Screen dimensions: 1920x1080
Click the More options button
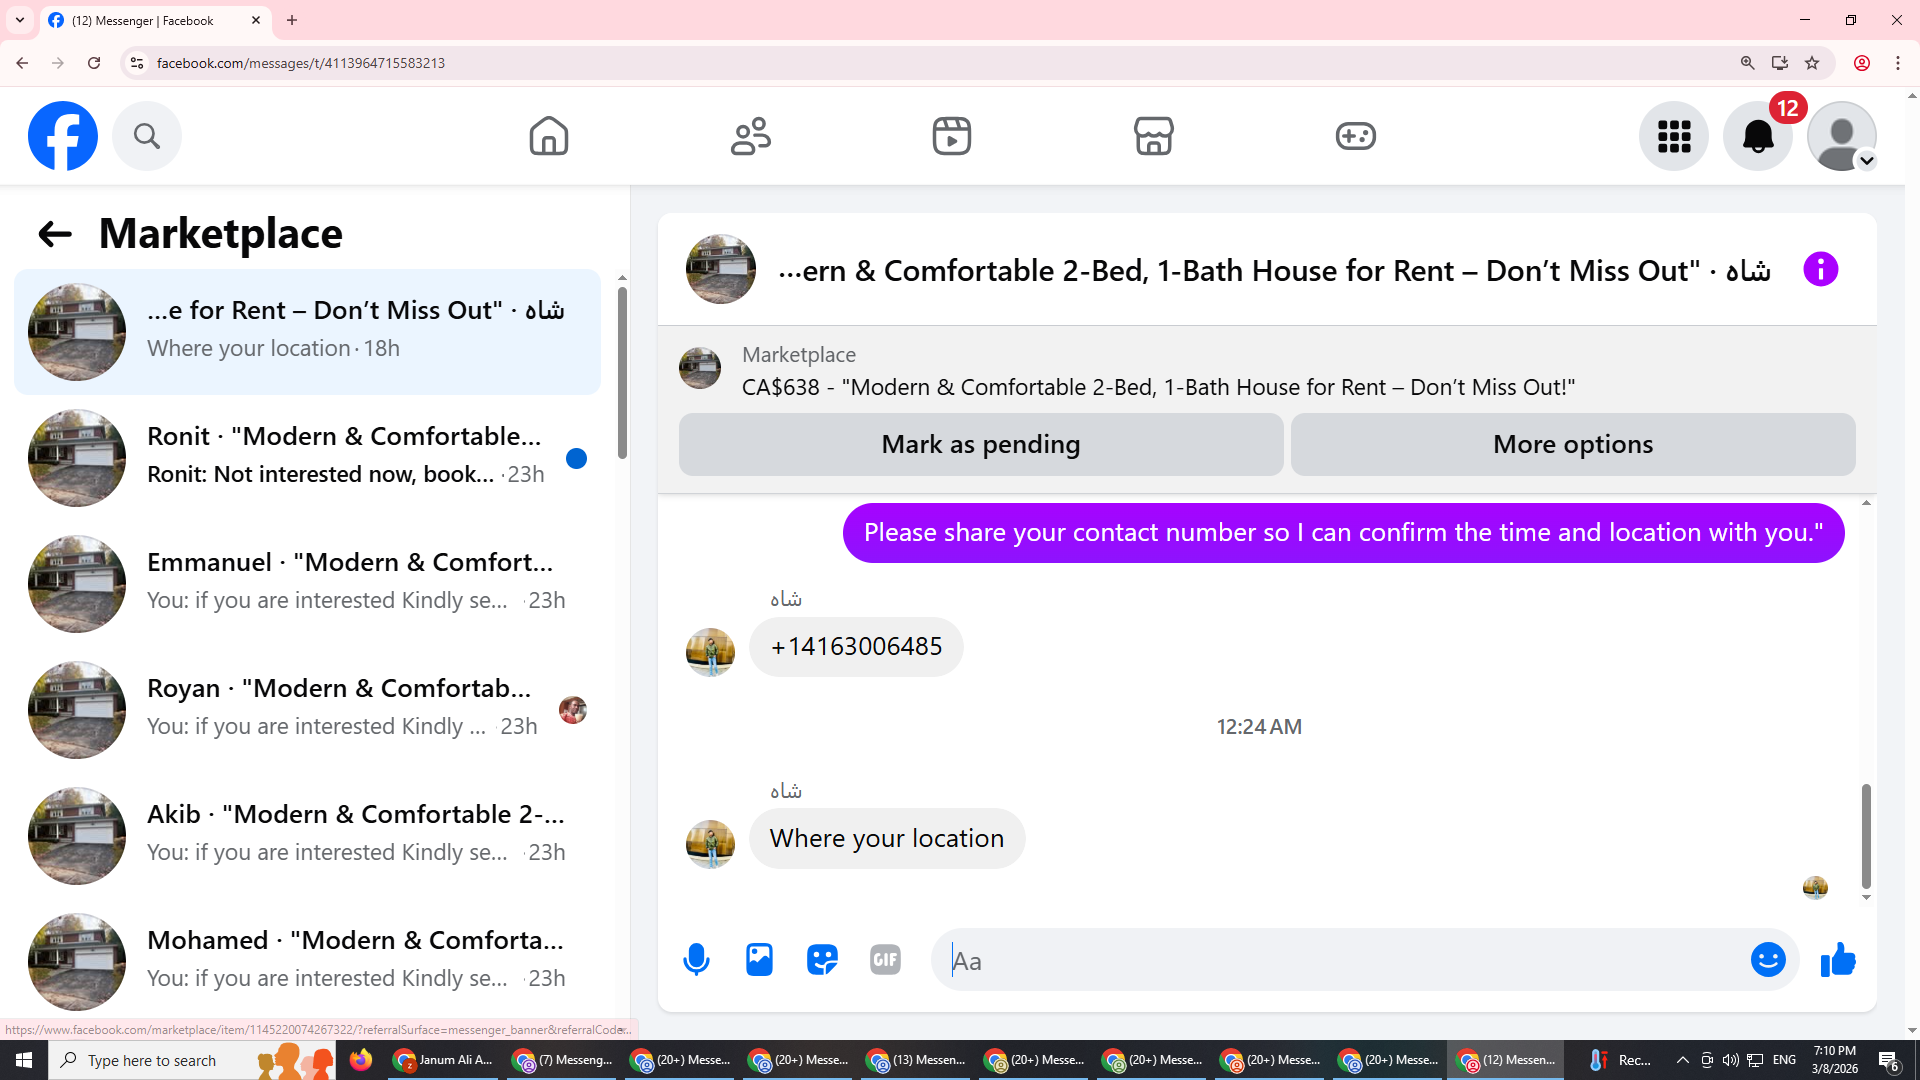[1572, 445]
